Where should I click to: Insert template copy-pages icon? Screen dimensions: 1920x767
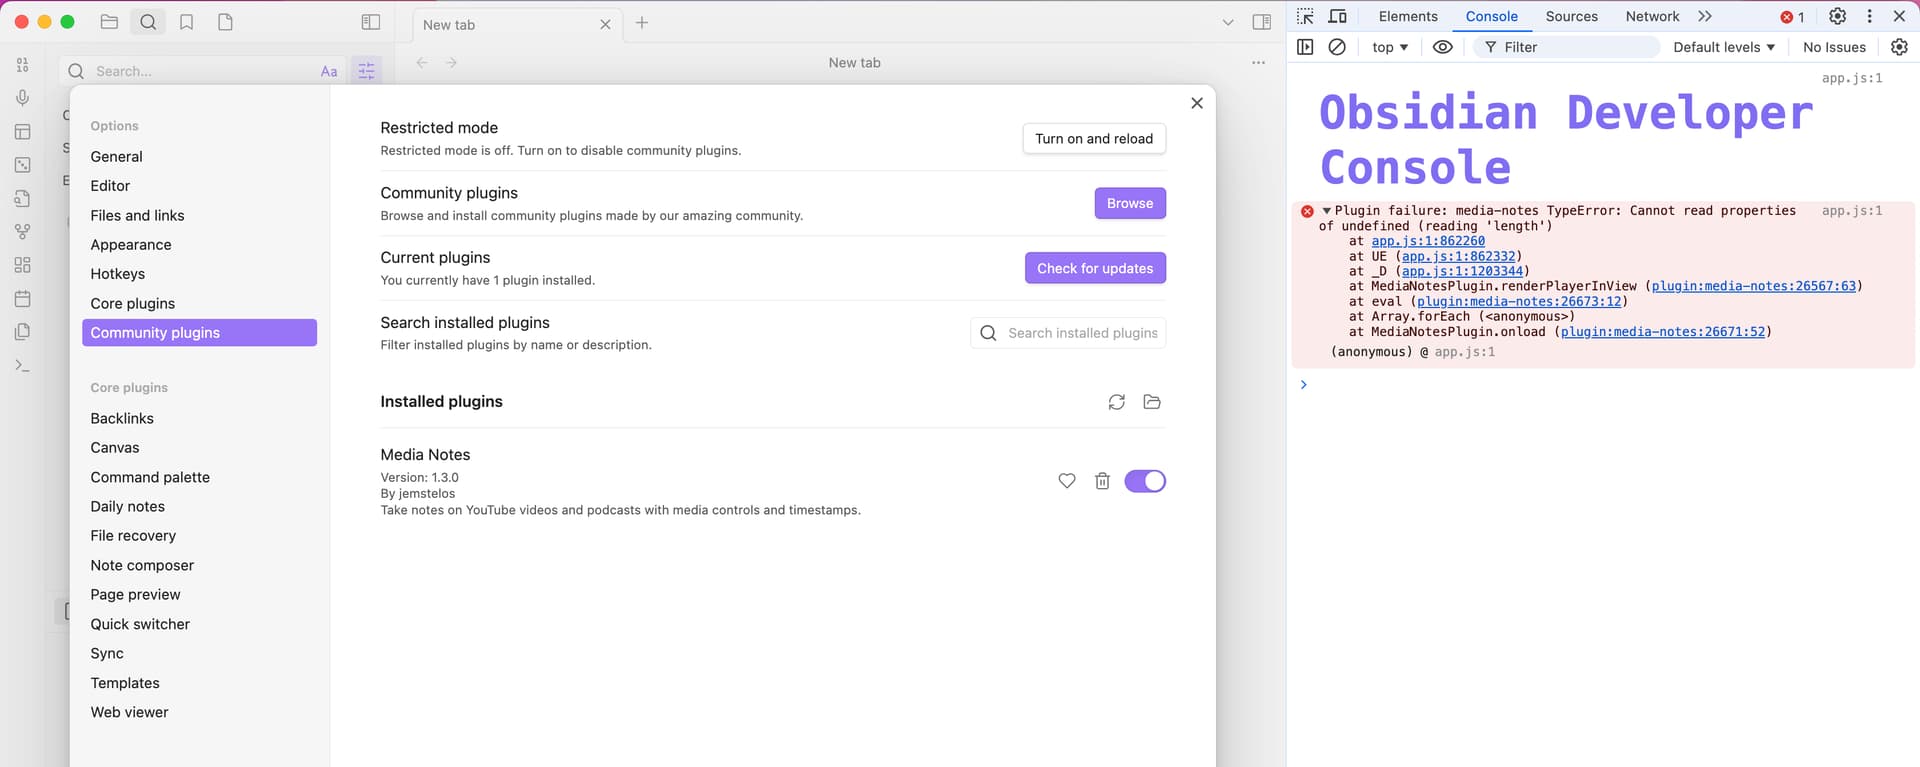[x=22, y=332]
